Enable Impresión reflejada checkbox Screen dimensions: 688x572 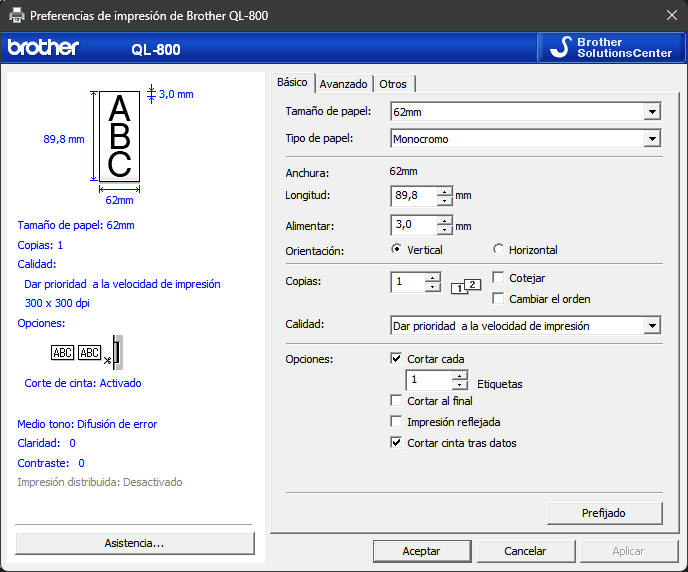pyautogui.click(x=397, y=422)
